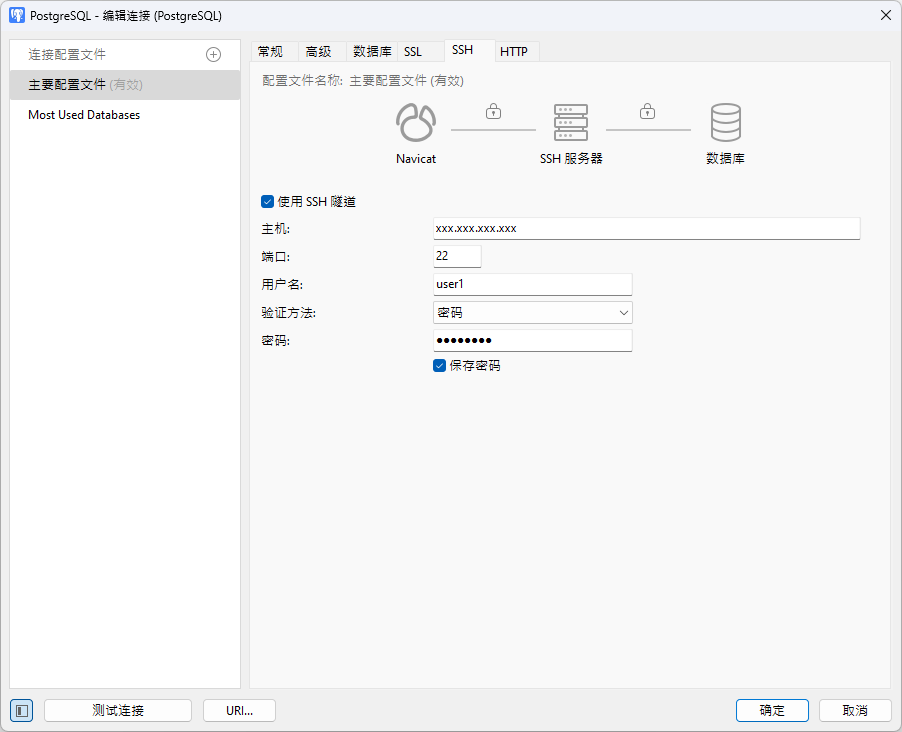Confirm with the 确定 button
The image size is (902, 732).
pos(773,711)
